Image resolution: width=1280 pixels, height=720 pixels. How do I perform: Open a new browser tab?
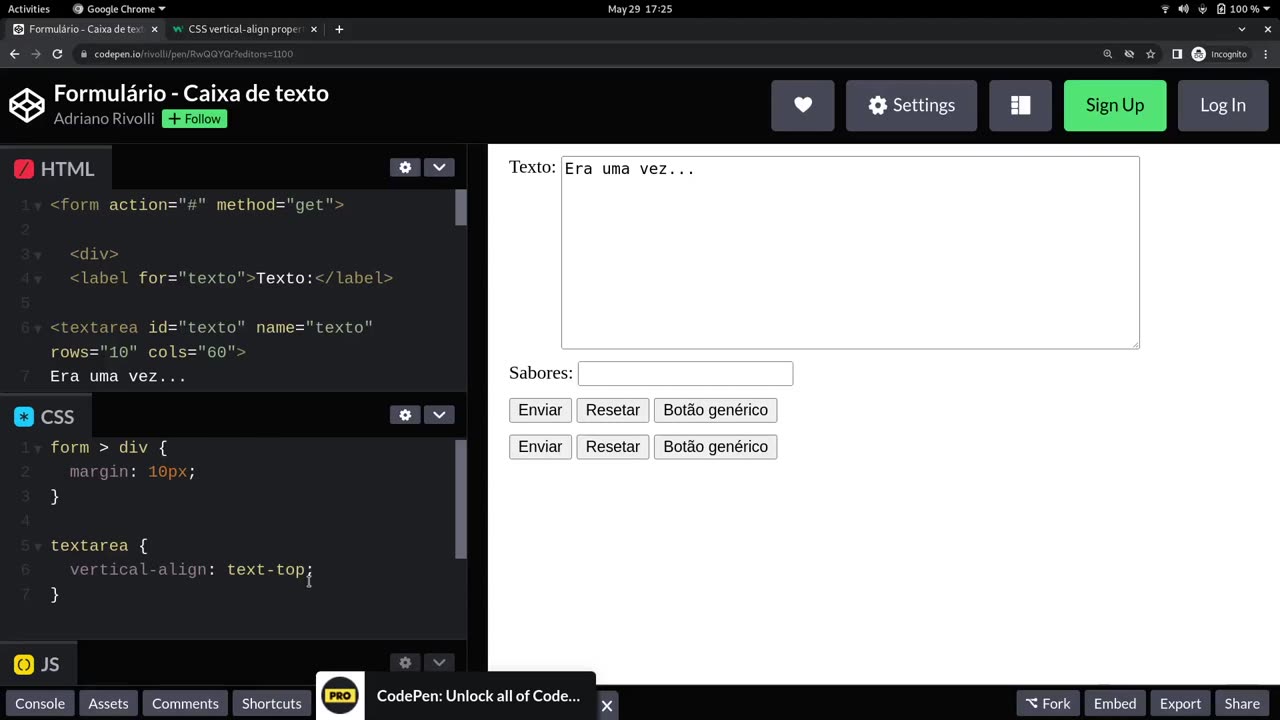click(x=339, y=29)
